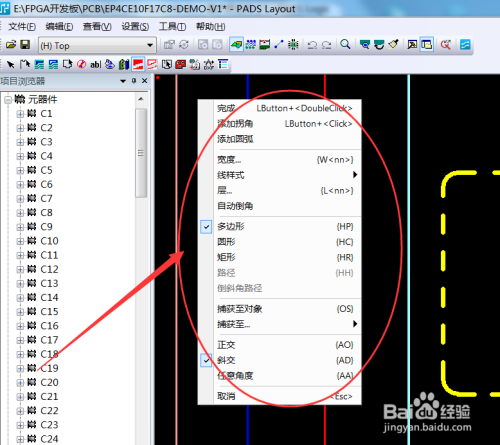Click the Undo arrow icon
The image size is (500, 445).
(x=312, y=45)
